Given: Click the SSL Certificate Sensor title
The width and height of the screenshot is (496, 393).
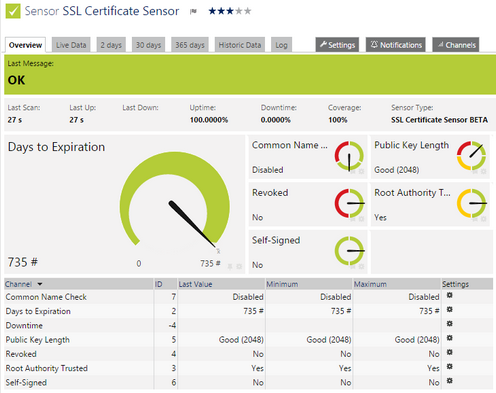Looking at the screenshot, I should (121, 11).
